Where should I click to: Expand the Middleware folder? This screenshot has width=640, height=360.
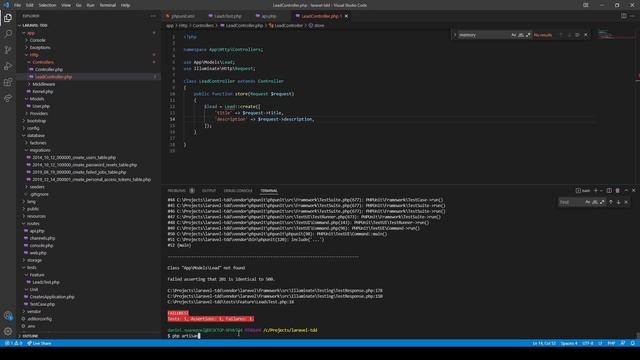pyautogui.click(x=44, y=84)
